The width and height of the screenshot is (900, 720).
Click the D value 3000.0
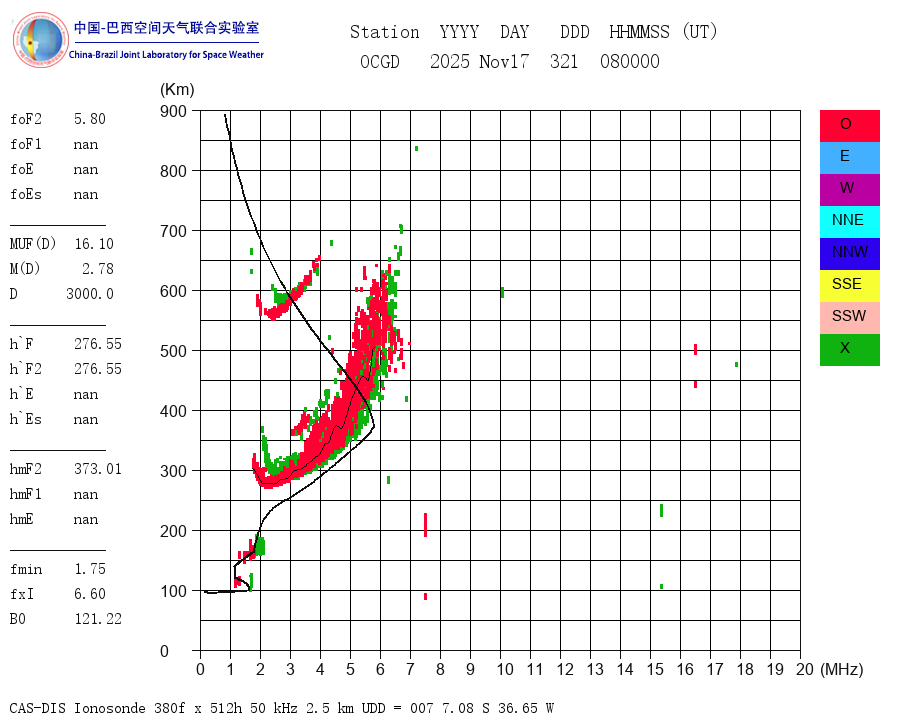tap(90, 294)
